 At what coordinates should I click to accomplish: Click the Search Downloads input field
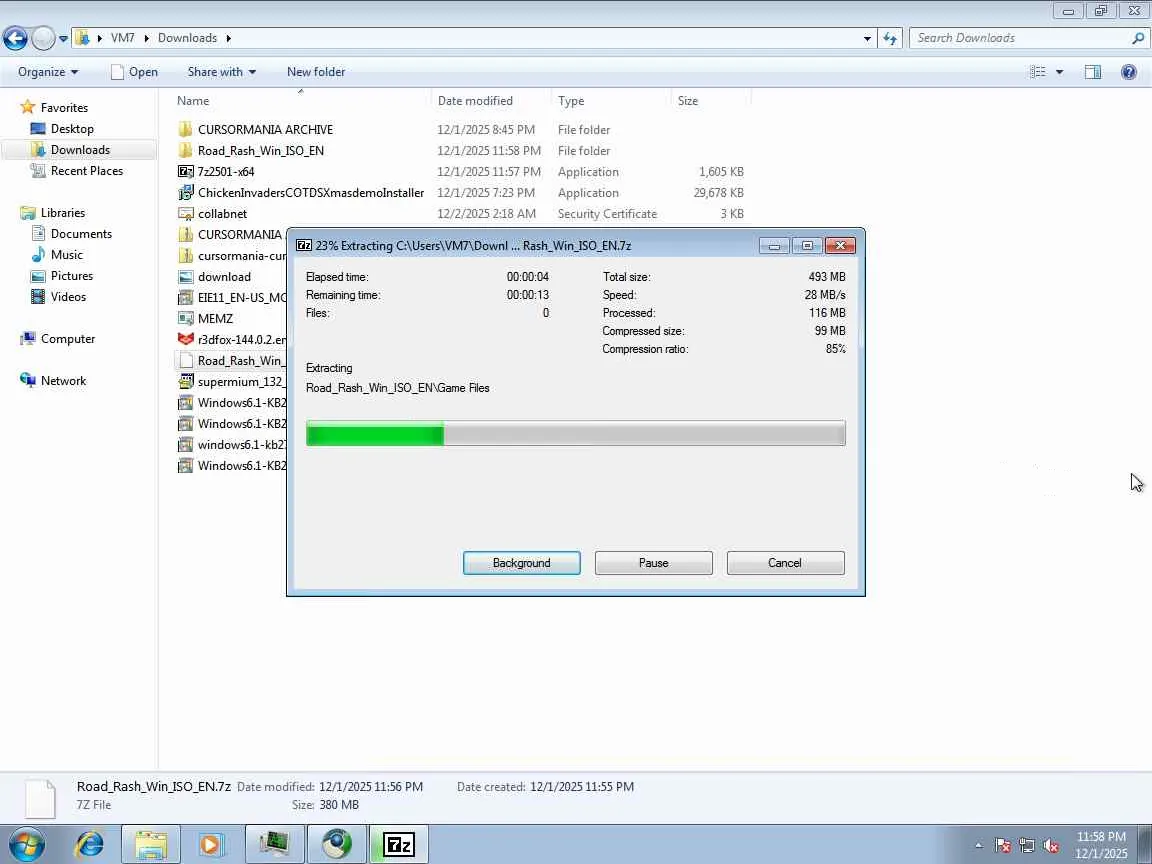(x=1021, y=38)
